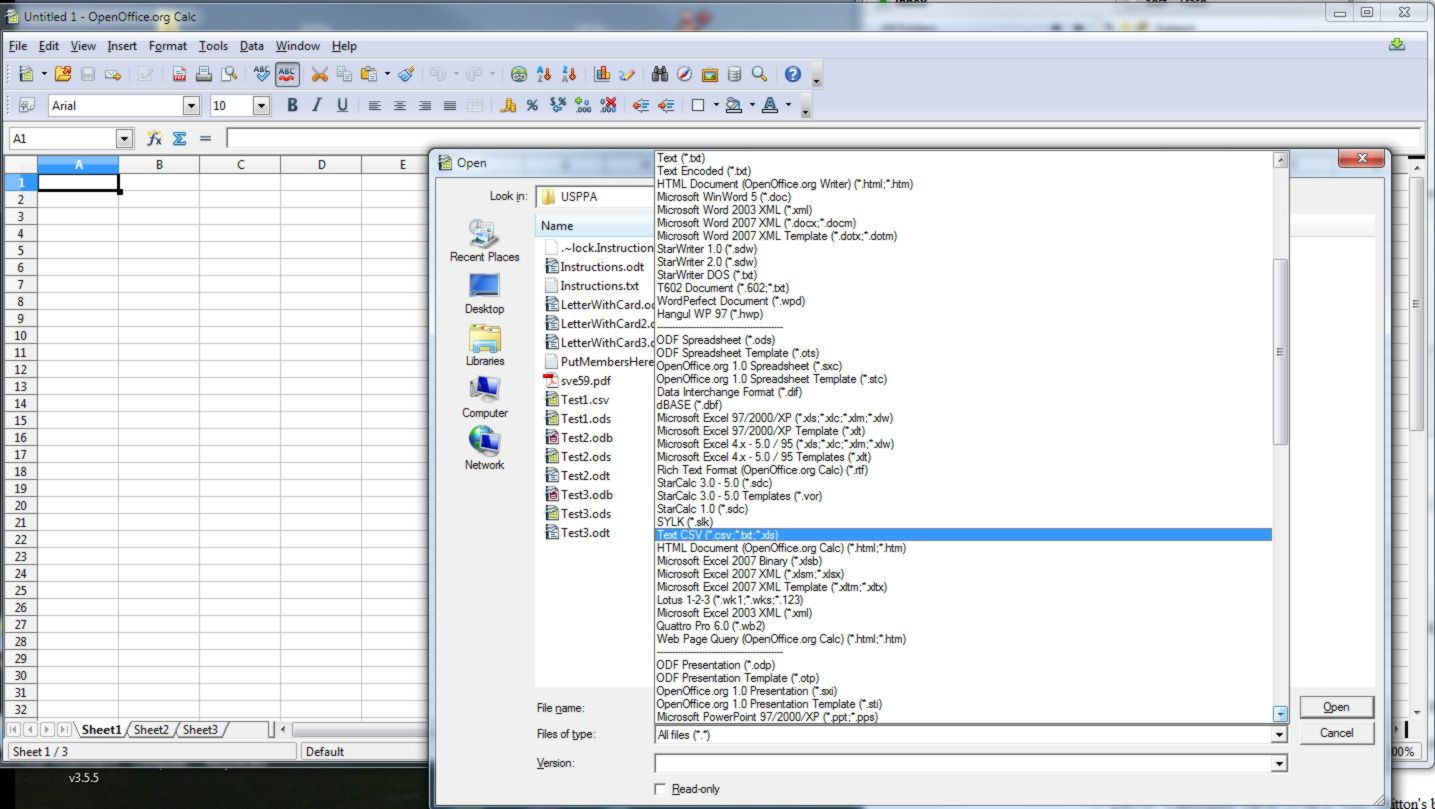Screen dimensions: 1435x809
Task: Open the Tools menu
Action: click(213, 46)
